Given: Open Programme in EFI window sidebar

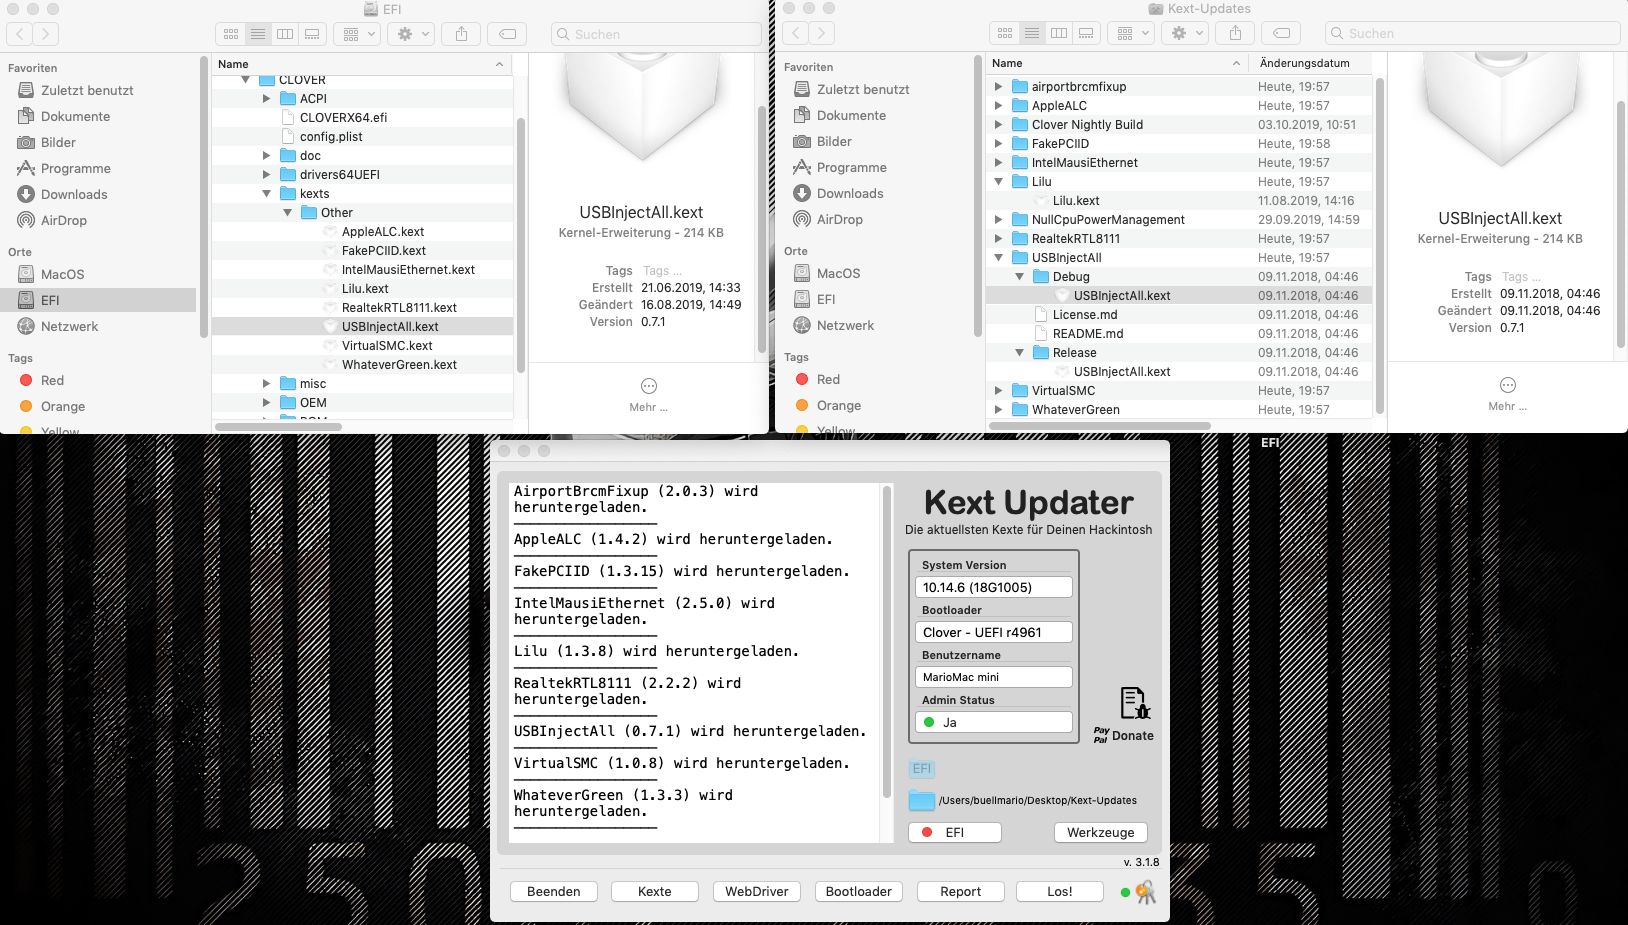Looking at the screenshot, I should pyautogui.click(x=75, y=168).
